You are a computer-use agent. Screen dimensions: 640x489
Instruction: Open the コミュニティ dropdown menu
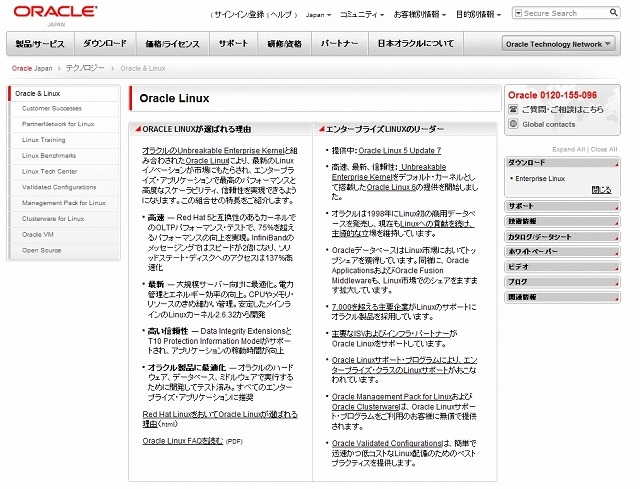[362, 14]
